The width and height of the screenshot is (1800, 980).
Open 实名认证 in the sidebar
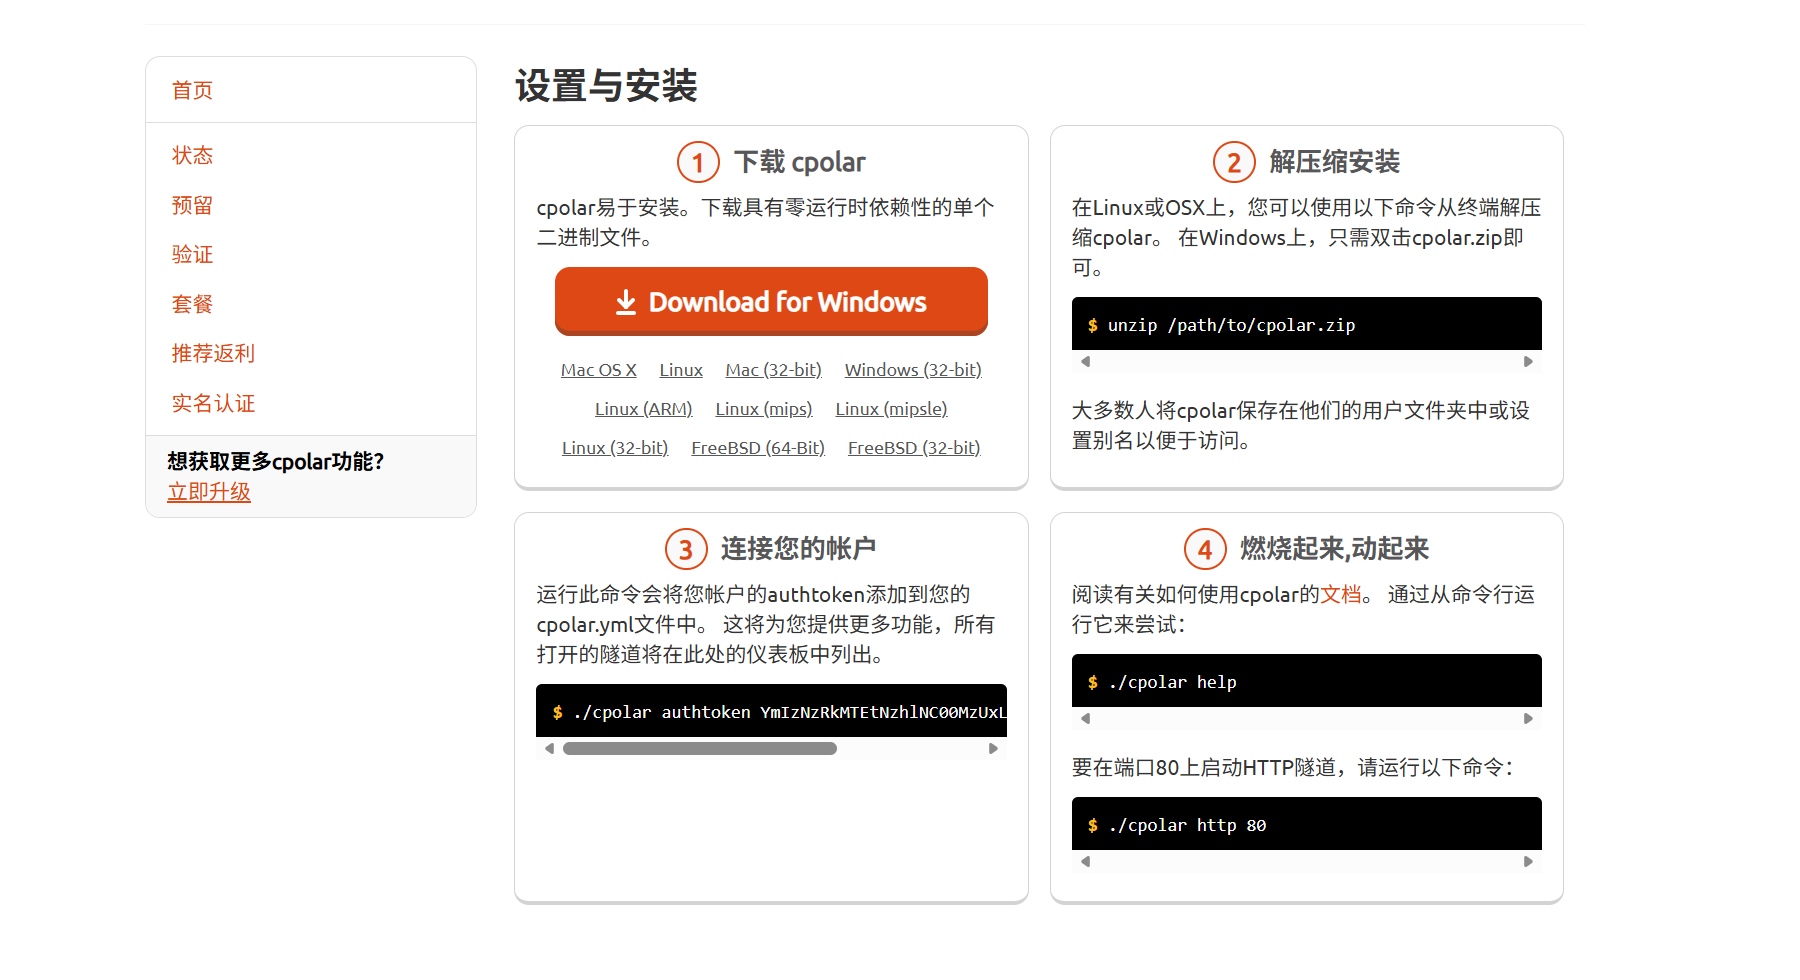click(213, 403)
